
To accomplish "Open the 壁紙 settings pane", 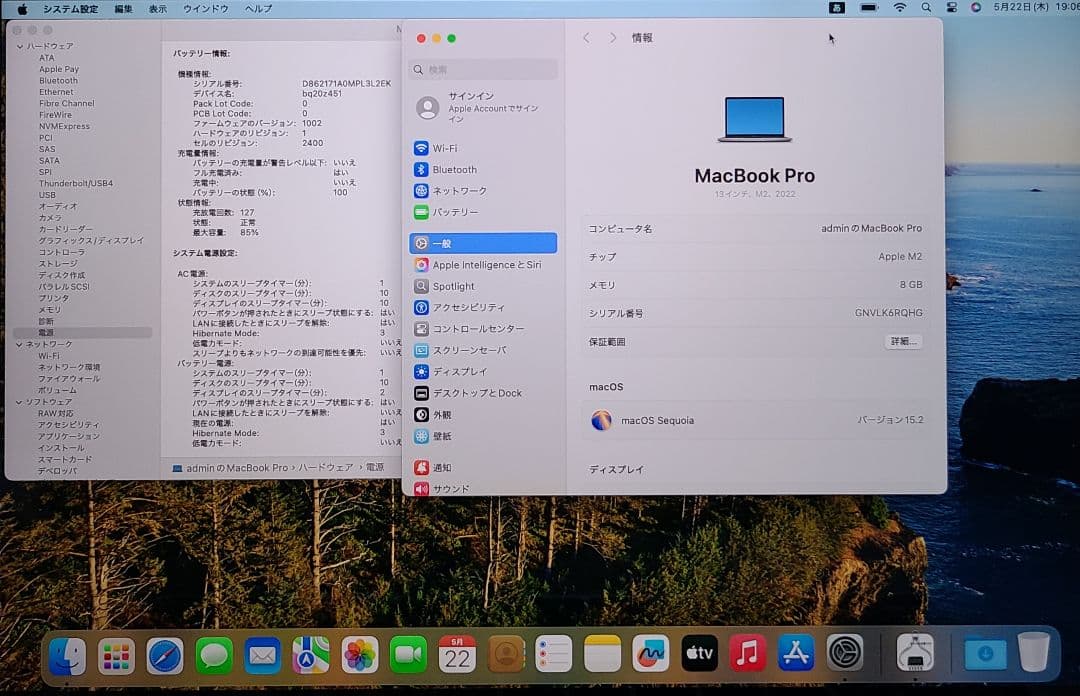I will click(x=445, y=436).
